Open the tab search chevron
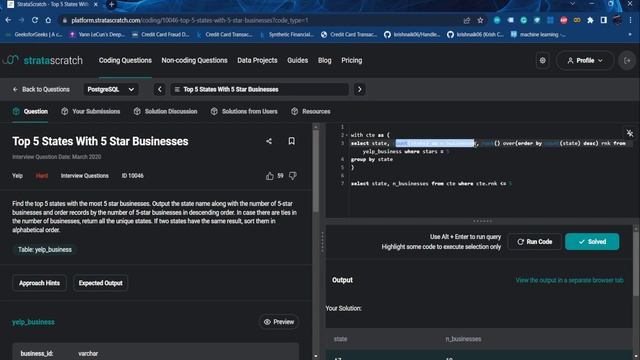 (572, 4)
